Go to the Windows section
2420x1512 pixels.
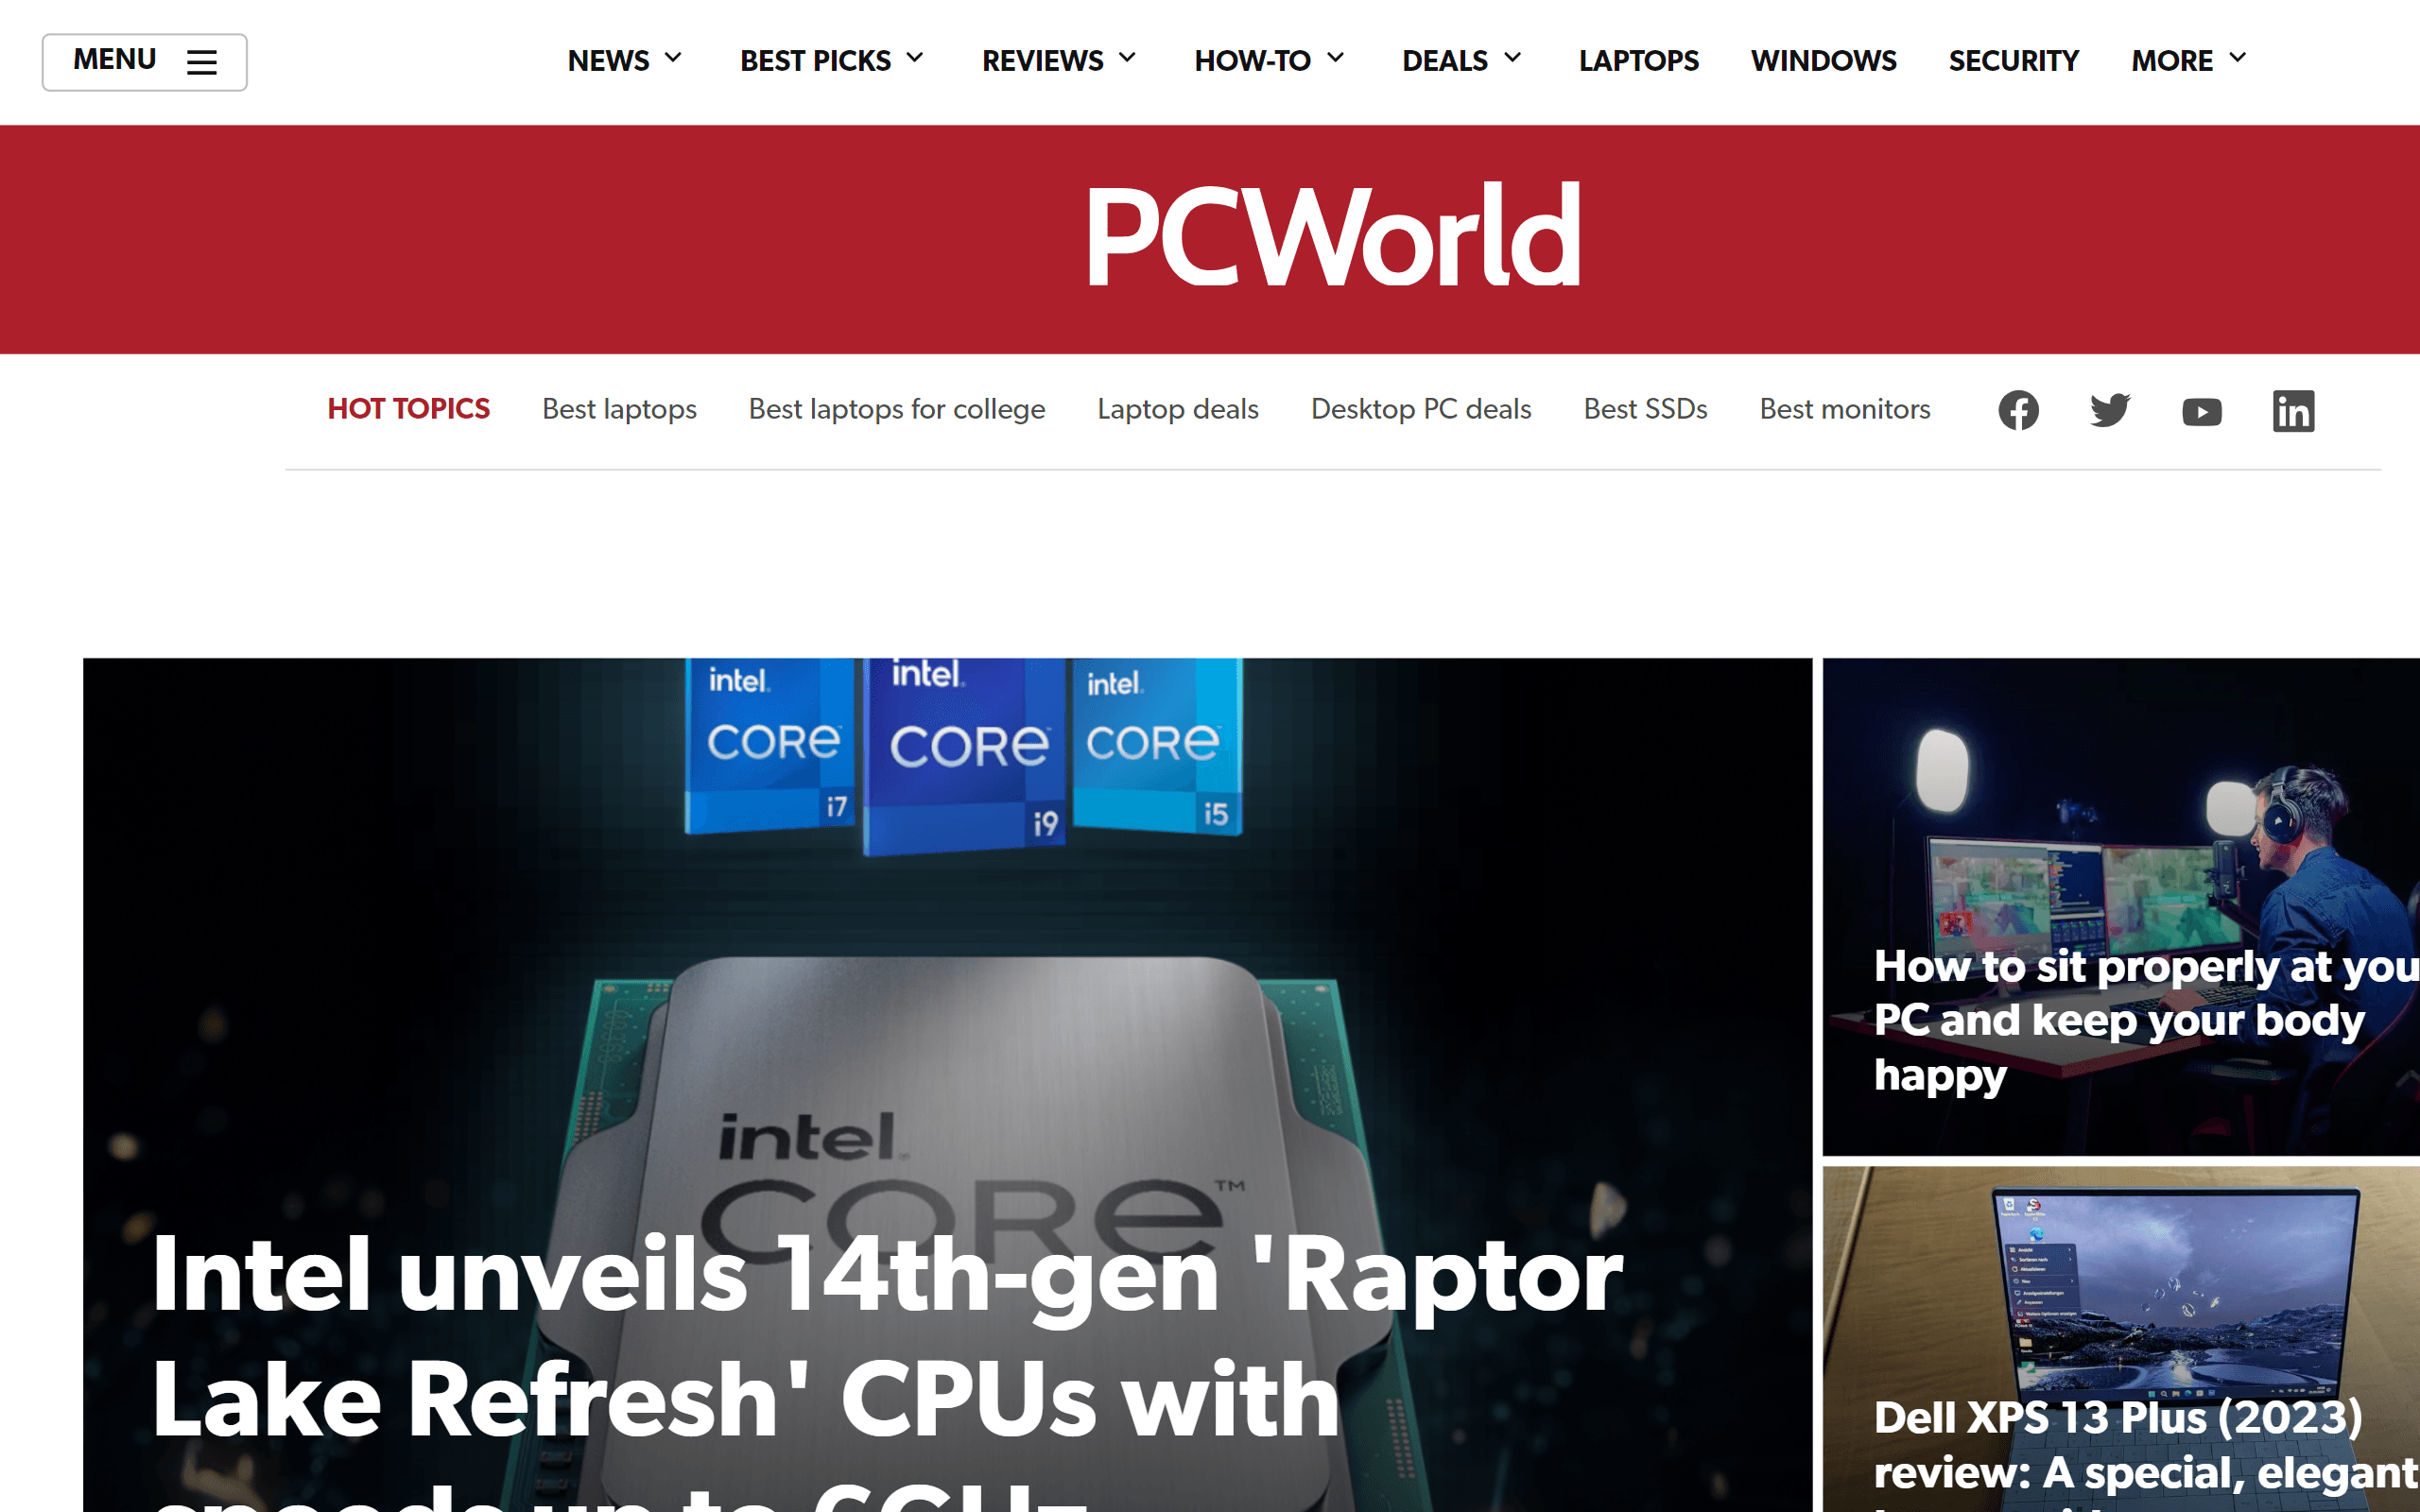point(1823,61)
